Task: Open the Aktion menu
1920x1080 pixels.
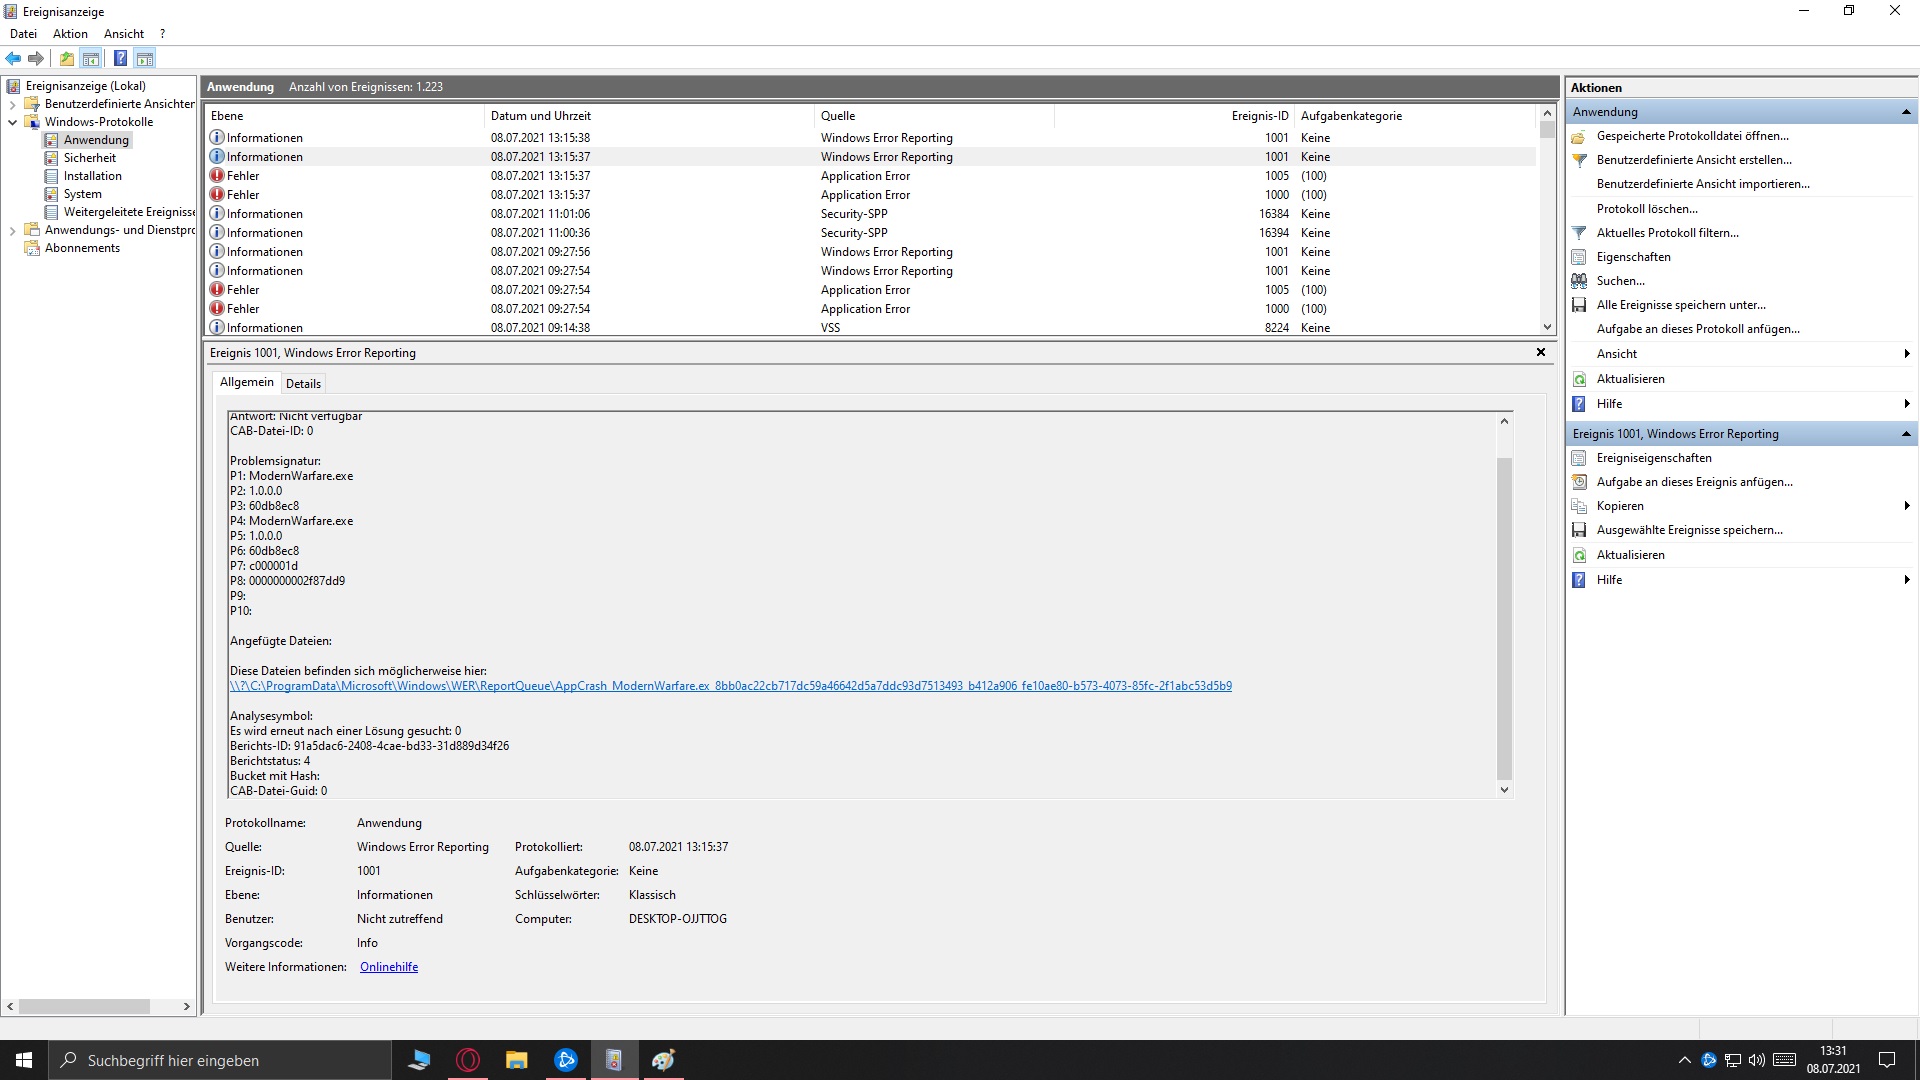Action: (70, 33)
